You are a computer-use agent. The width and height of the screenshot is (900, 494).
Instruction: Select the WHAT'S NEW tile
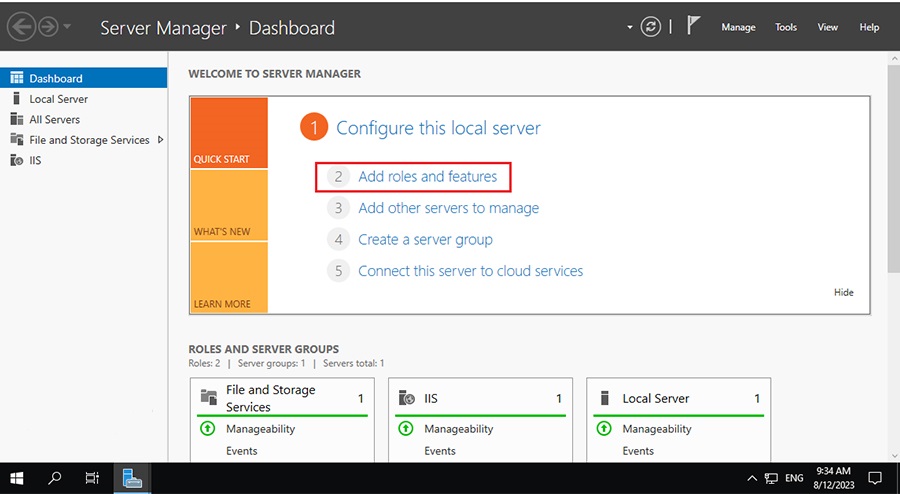(229, 205)
